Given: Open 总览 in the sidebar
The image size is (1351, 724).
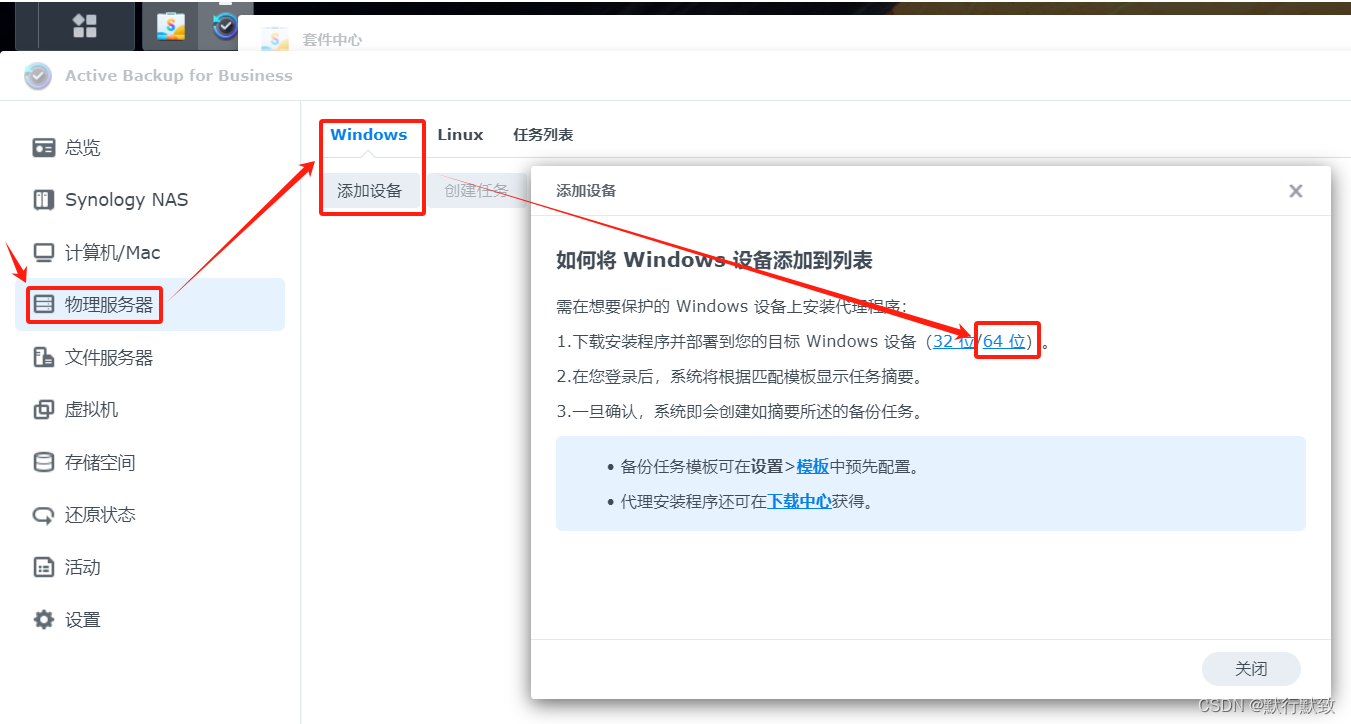Looking at the screenshot, I should 150,148.
